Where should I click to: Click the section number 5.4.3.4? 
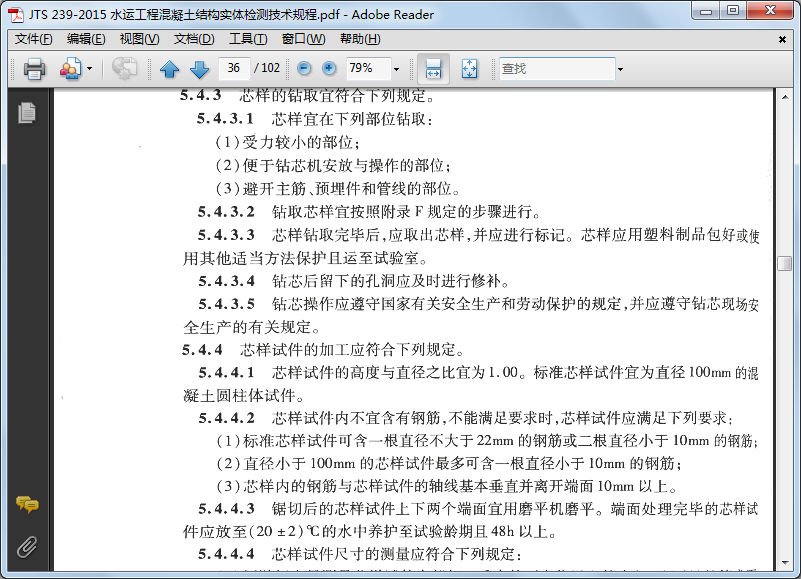click(227, 281)
